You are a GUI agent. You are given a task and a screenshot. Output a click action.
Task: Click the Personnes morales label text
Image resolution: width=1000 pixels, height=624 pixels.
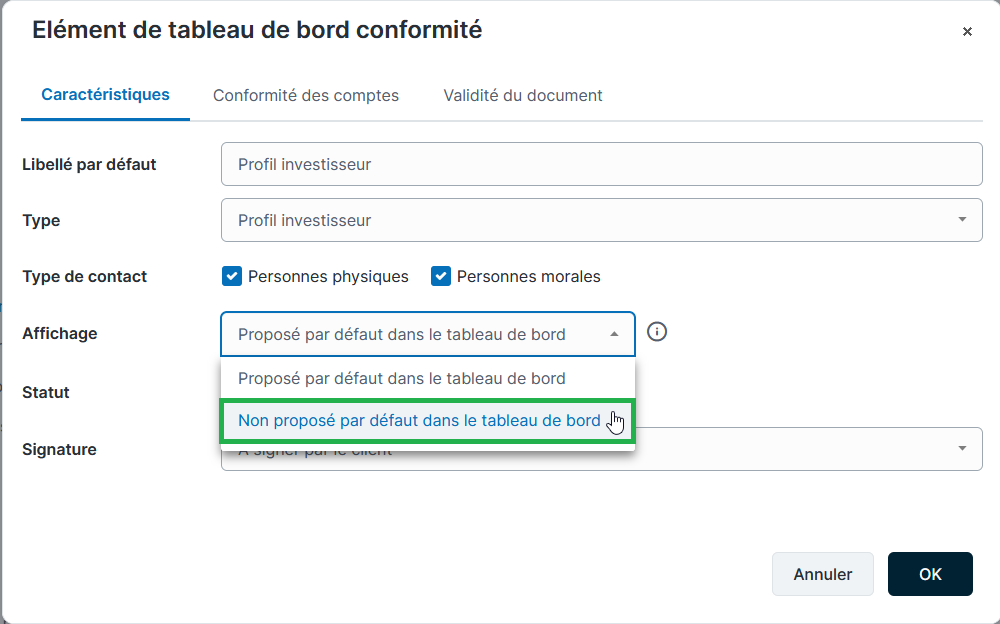528,277
